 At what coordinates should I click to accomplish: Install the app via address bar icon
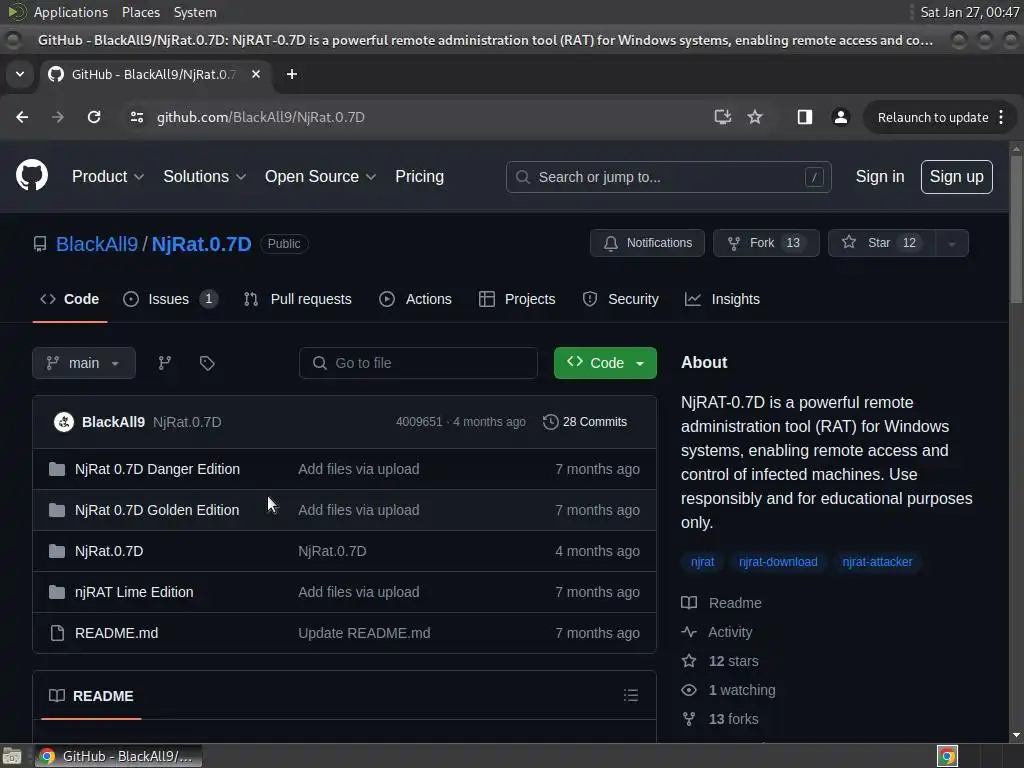(722, 117)
